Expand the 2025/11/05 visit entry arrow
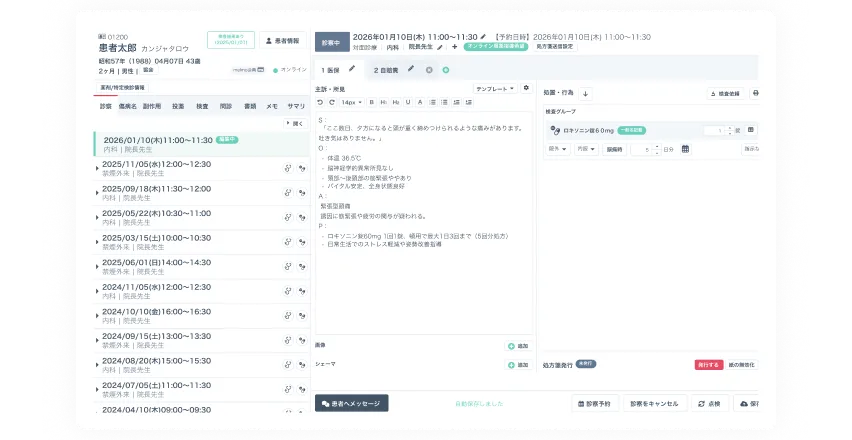Image resolution: width=852 pixels, height=440 pixels. tap(97, 168)
